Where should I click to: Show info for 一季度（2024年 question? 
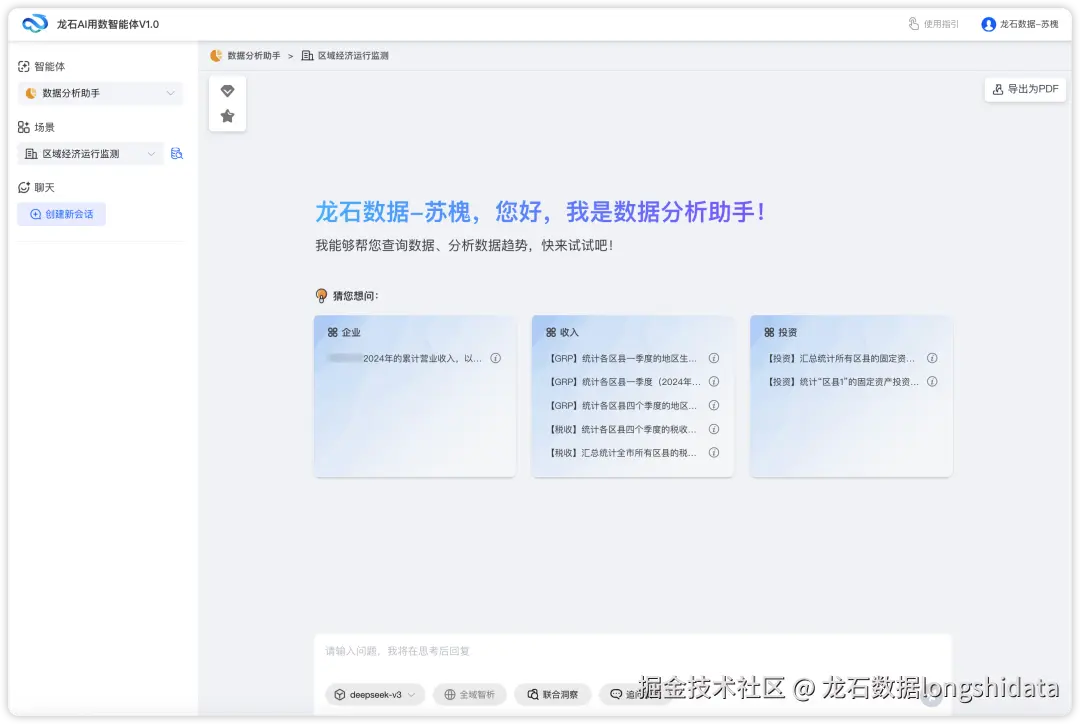[714, 382]
